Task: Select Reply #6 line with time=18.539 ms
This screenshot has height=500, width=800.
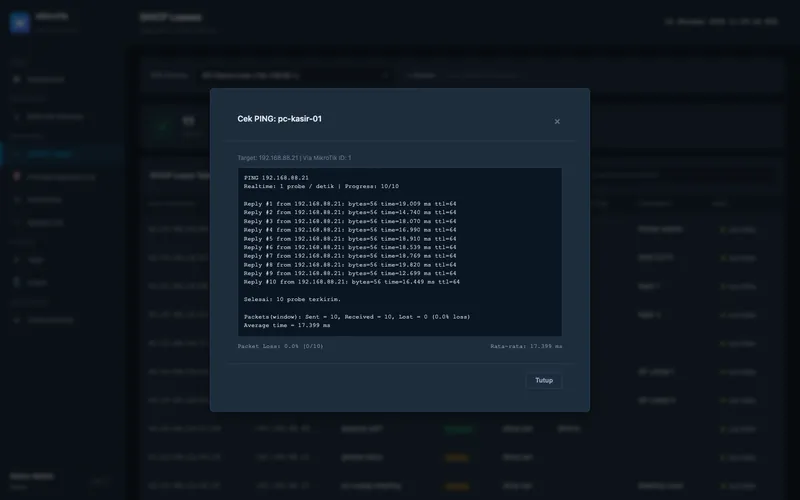Action: [350, 247]
